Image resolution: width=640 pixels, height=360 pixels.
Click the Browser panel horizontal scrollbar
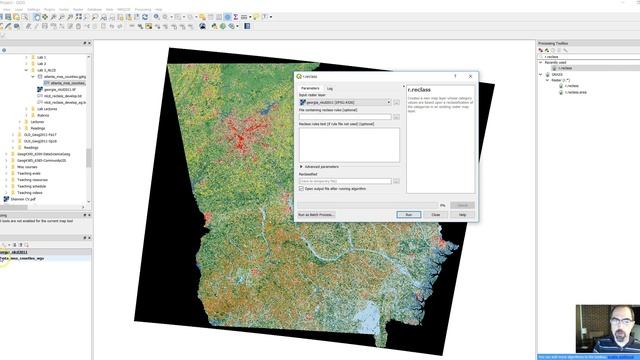[x=14, y=207]
